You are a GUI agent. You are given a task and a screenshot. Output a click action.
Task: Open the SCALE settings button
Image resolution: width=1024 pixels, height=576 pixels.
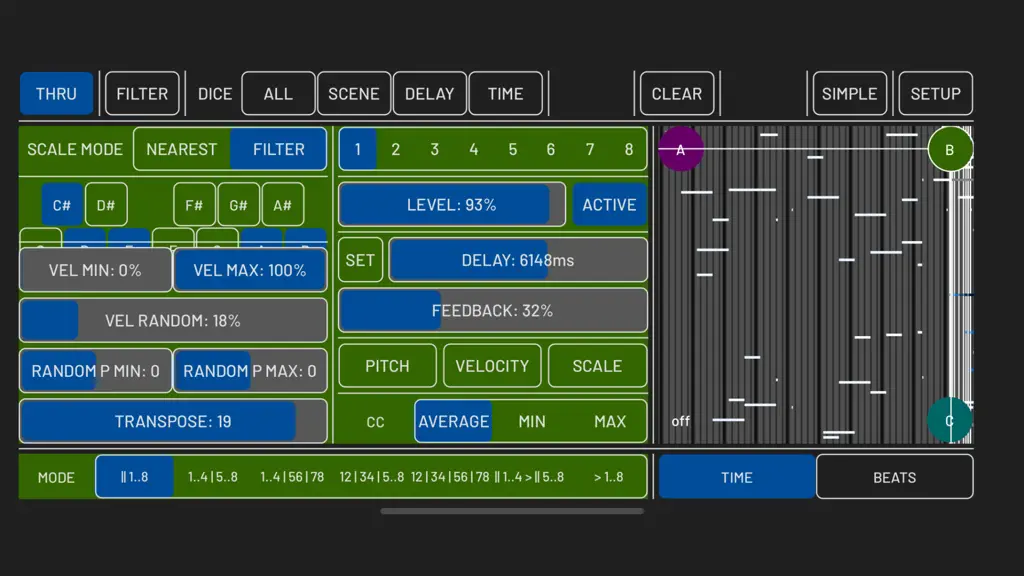point(597,366)
